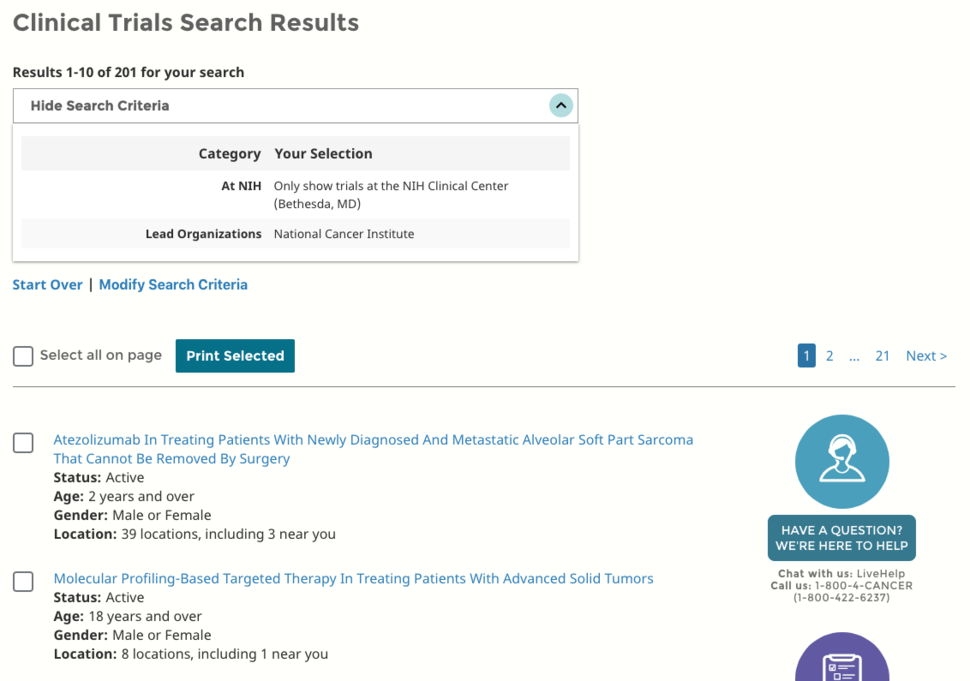Open Molecular Profiling-Based Targeted Therapy trial
Viewport: 970px width, 681px height.
[x=353, y=578]
